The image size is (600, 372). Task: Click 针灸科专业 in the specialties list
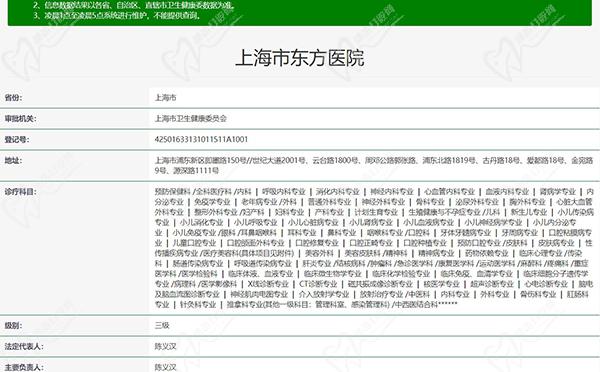198,305
